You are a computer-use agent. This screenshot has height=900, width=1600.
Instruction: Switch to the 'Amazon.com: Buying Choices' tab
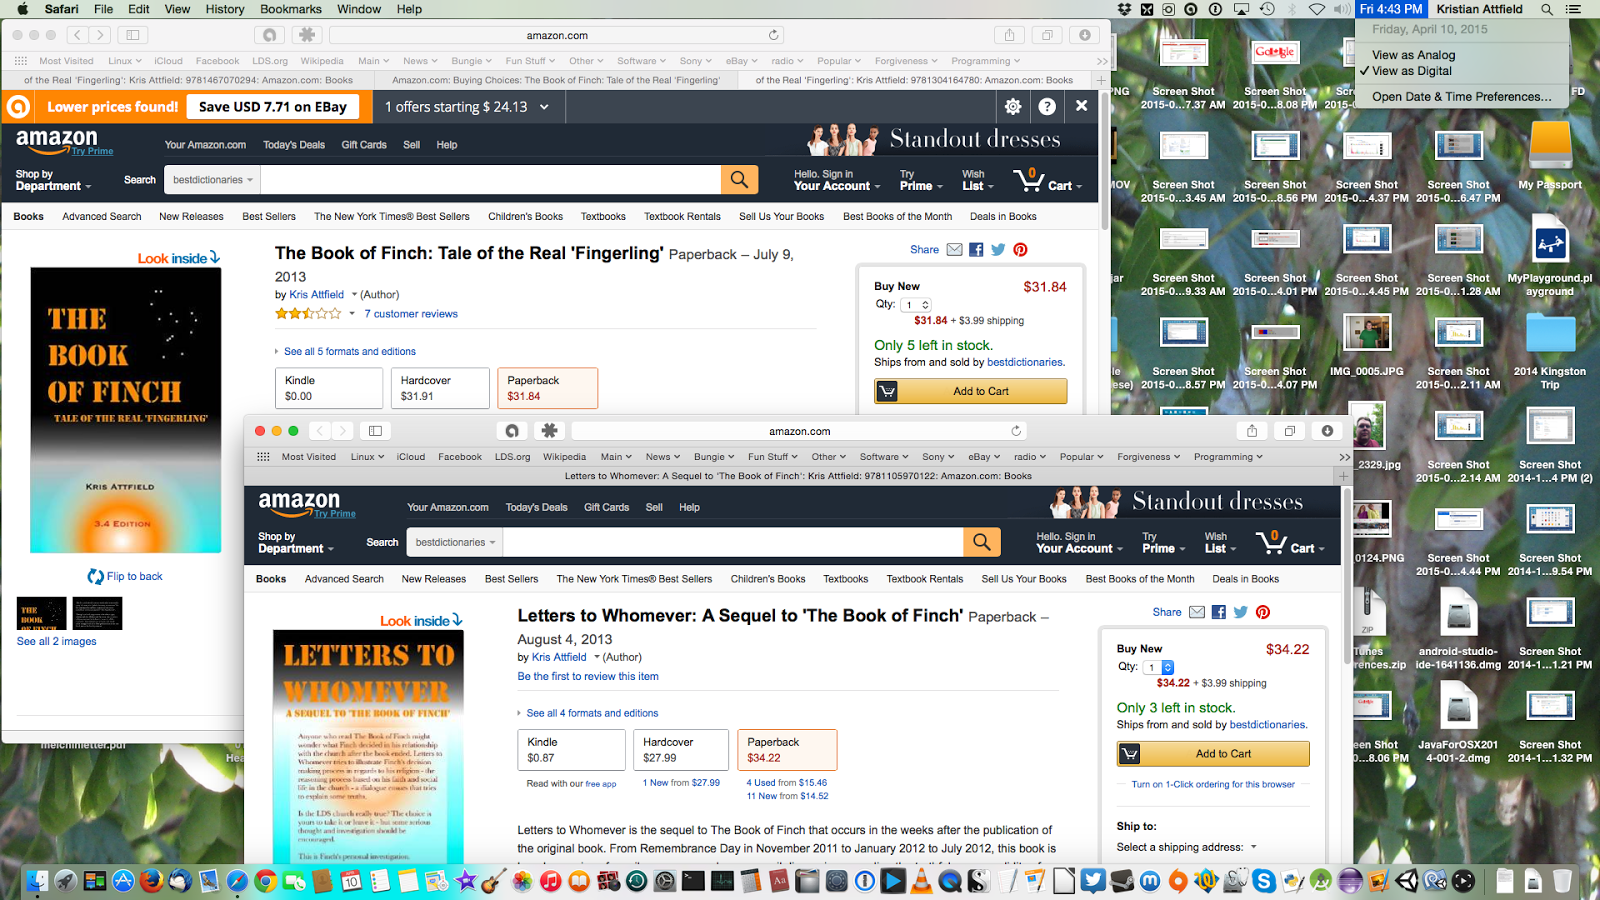coord(556,80)
